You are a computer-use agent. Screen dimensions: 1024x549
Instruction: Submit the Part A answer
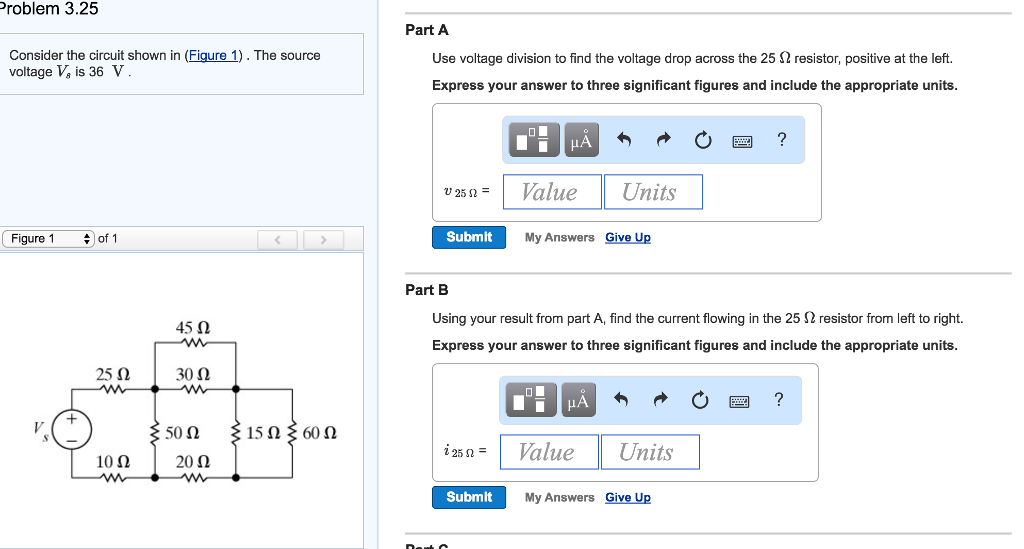[x=469, y=237]
